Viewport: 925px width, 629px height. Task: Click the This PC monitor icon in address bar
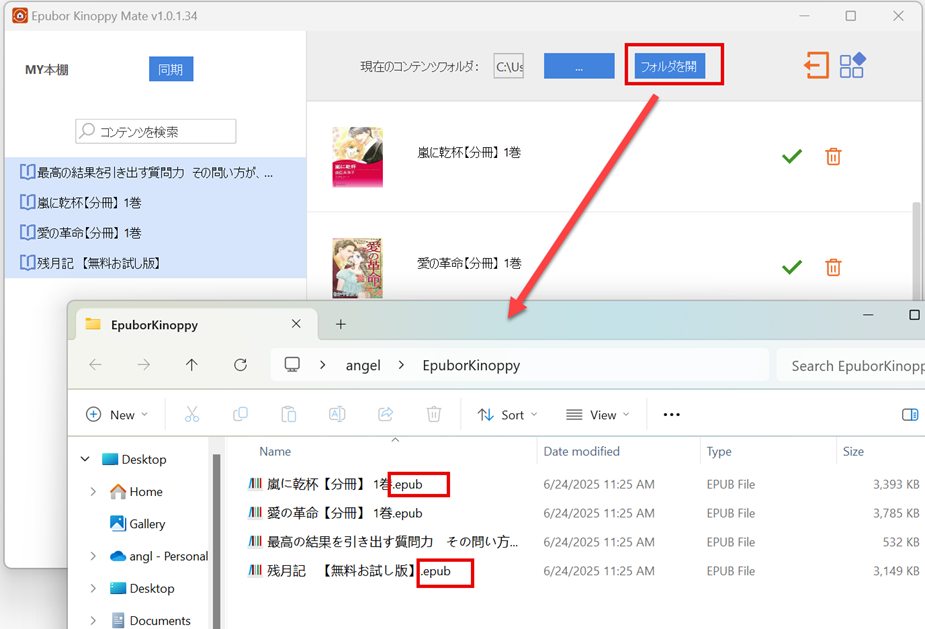292,365
